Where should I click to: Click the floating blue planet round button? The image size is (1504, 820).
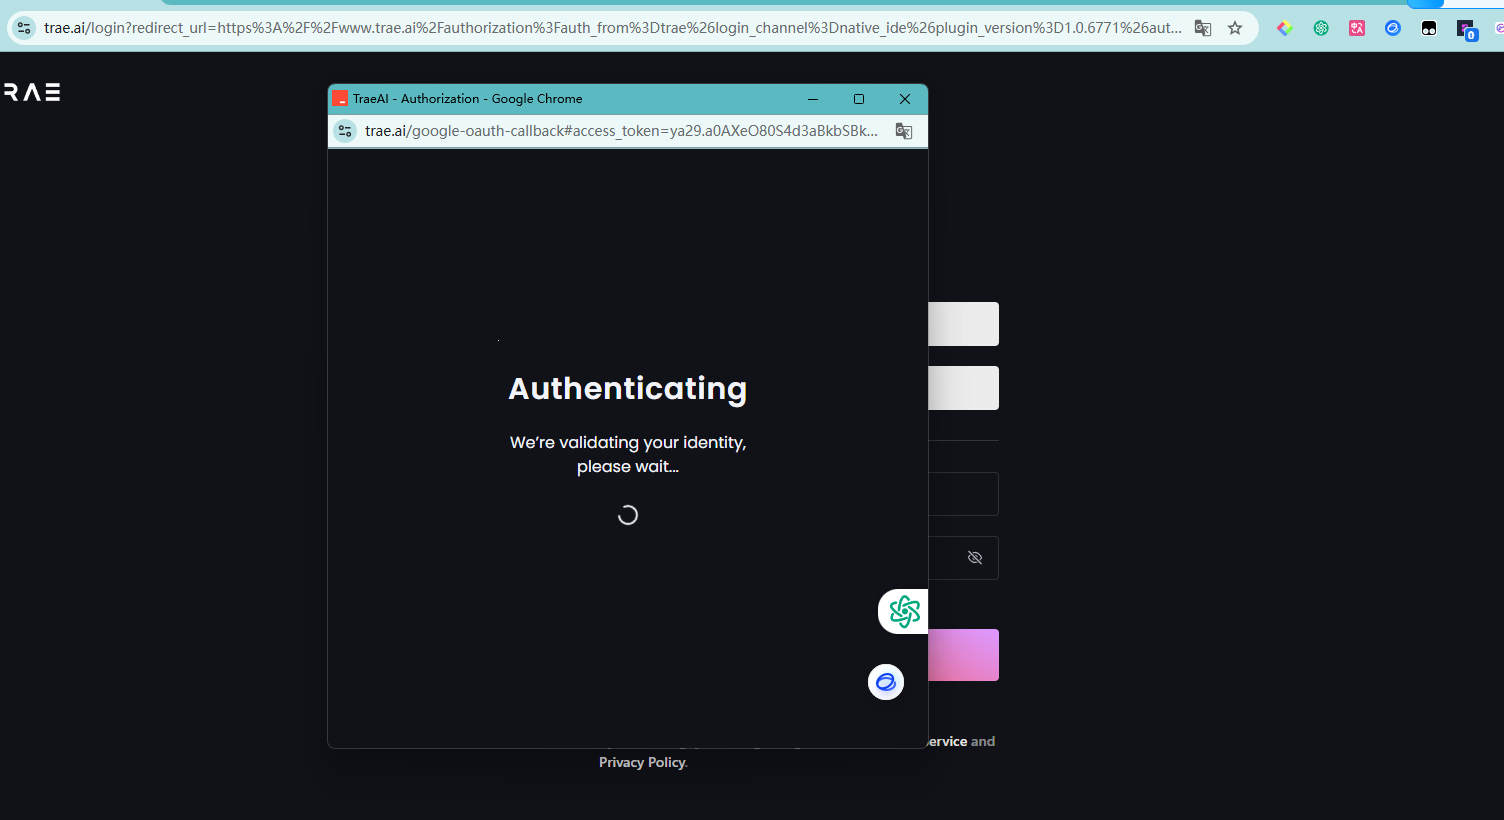(x=886, y=682)
